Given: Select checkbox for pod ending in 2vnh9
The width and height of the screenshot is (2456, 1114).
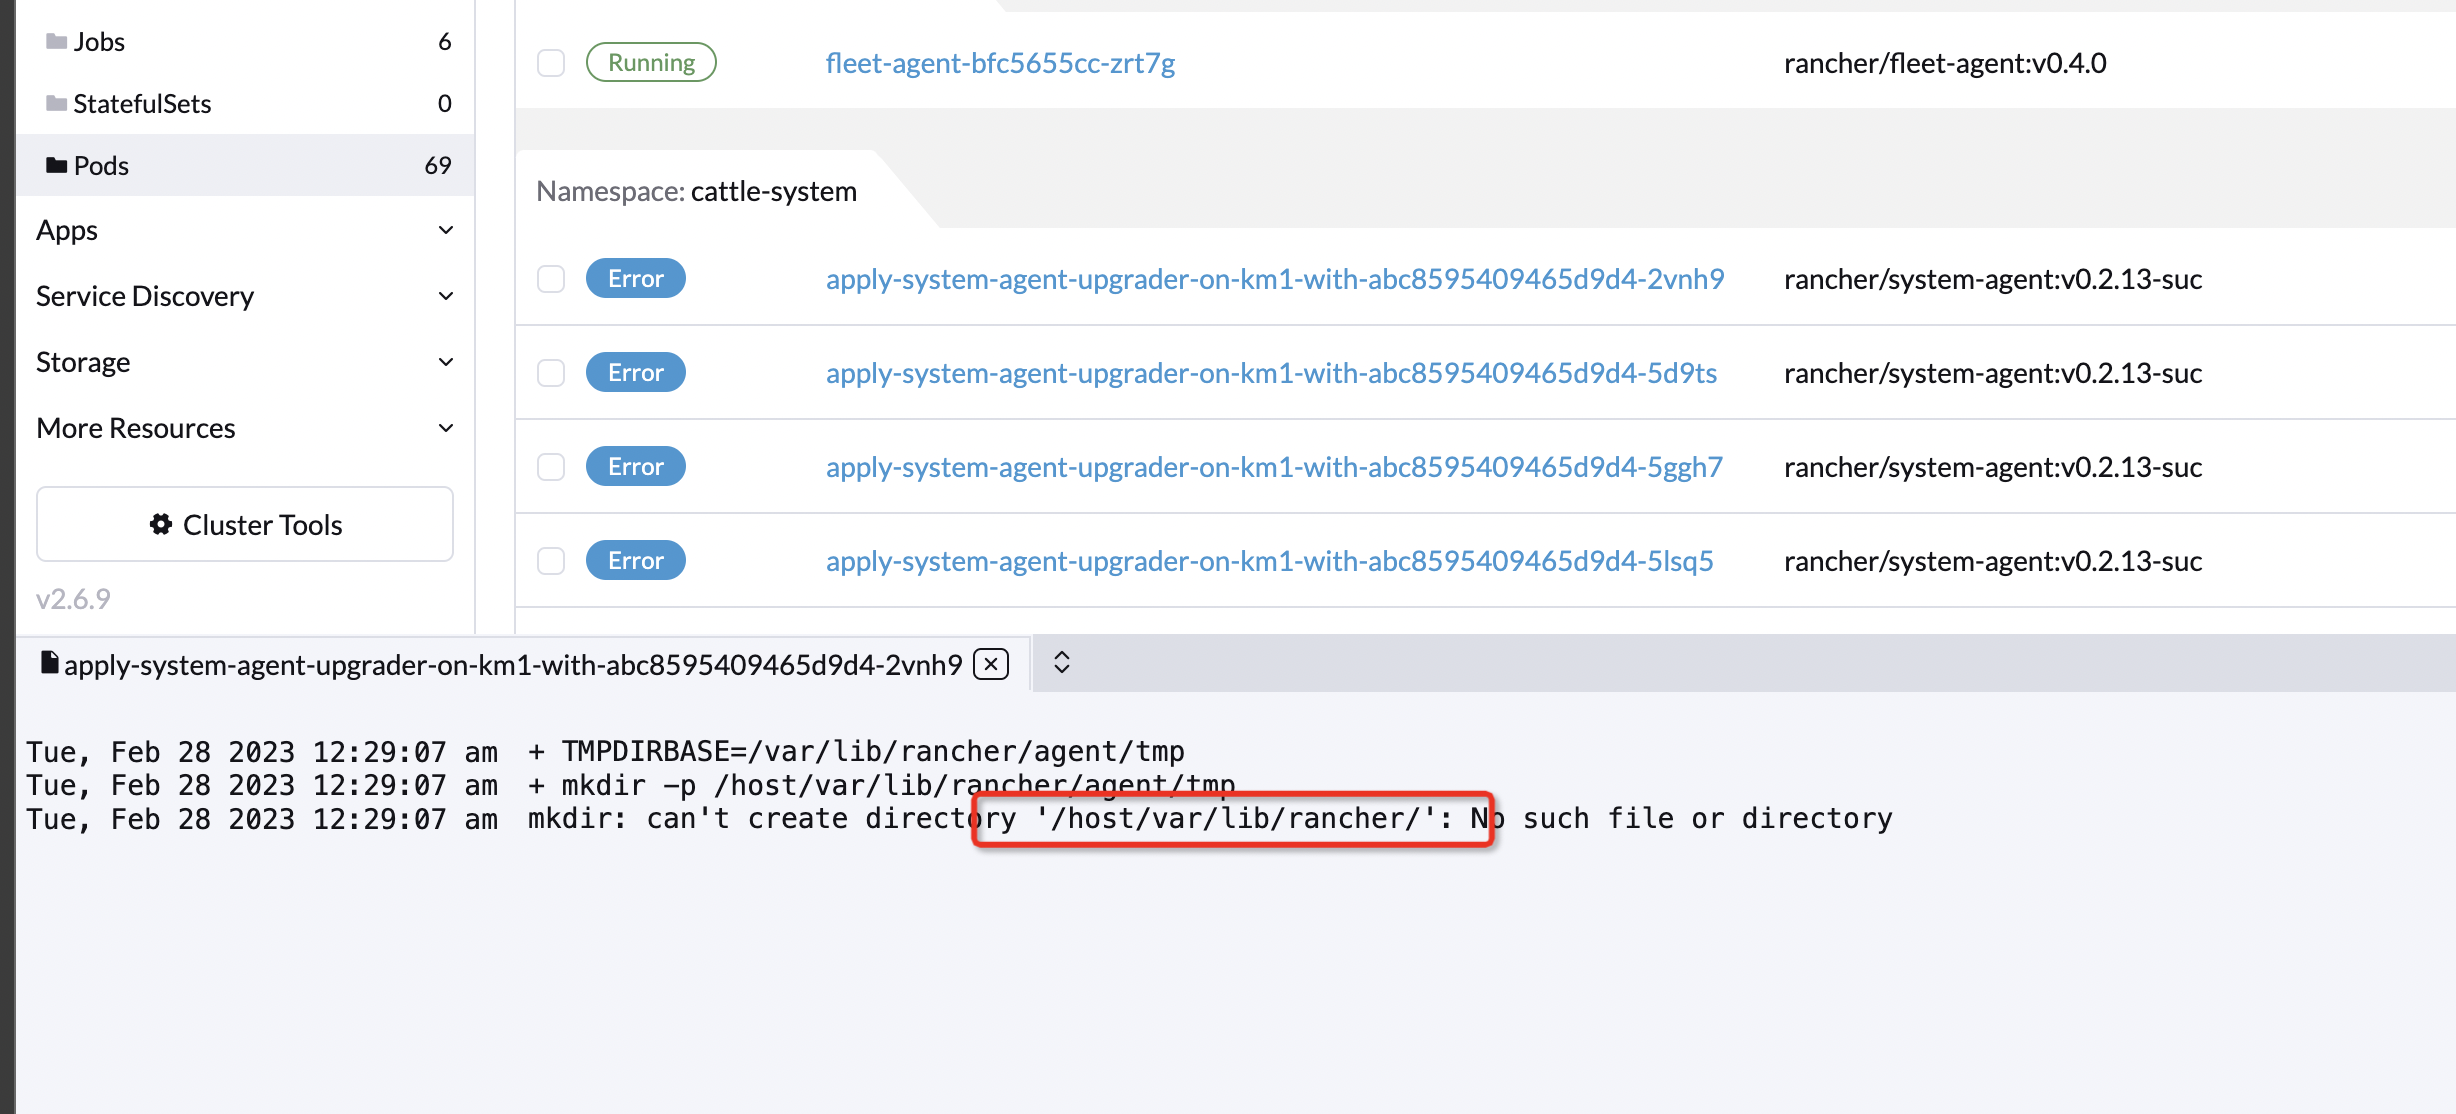Looking at the screenshot, I should point(551,280).
